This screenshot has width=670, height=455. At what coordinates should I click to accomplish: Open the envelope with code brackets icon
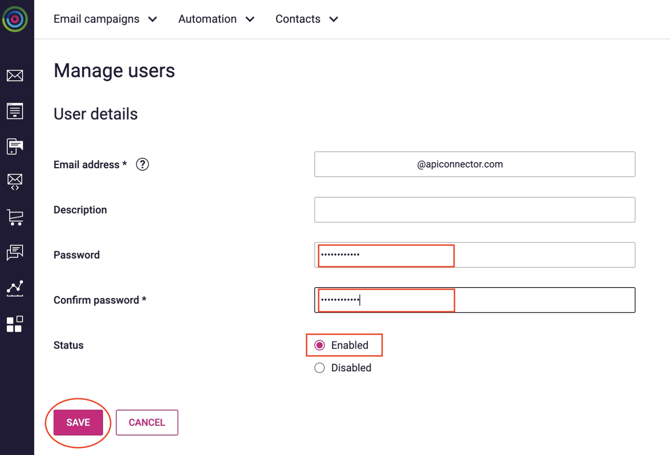coord(15,182)
